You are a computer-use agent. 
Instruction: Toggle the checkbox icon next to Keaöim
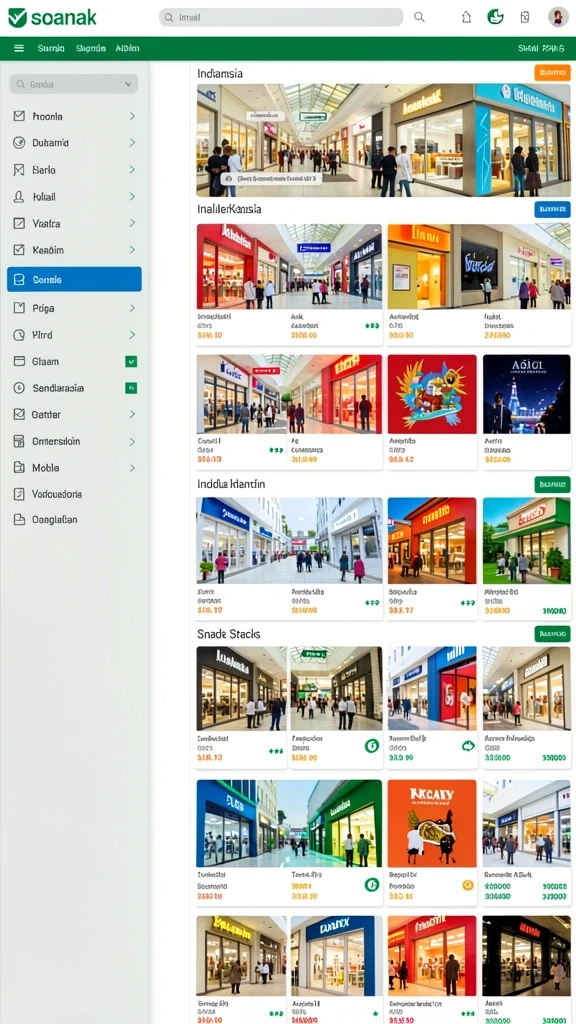(x=19, y=249)
